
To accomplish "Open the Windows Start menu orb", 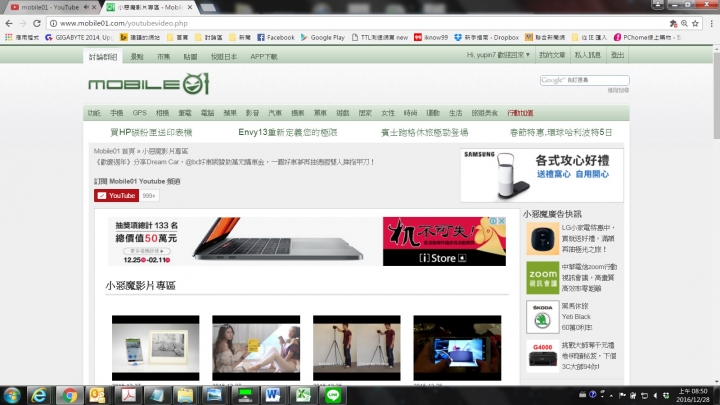I will click(11, 395).
